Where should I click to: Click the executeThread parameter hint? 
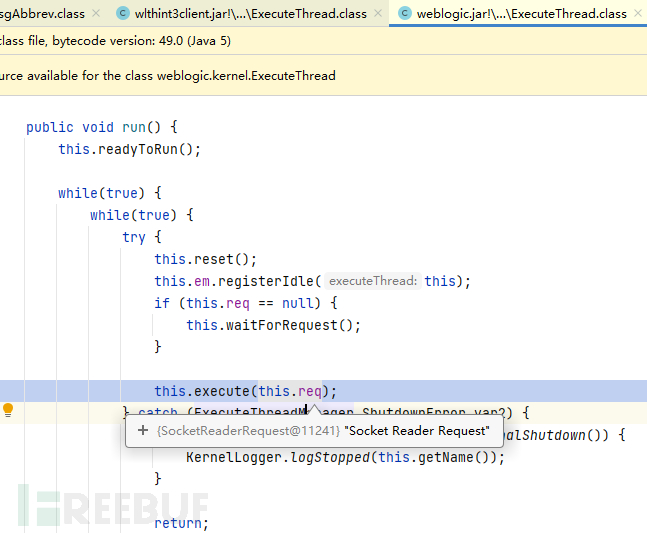(x=372, y=281)
